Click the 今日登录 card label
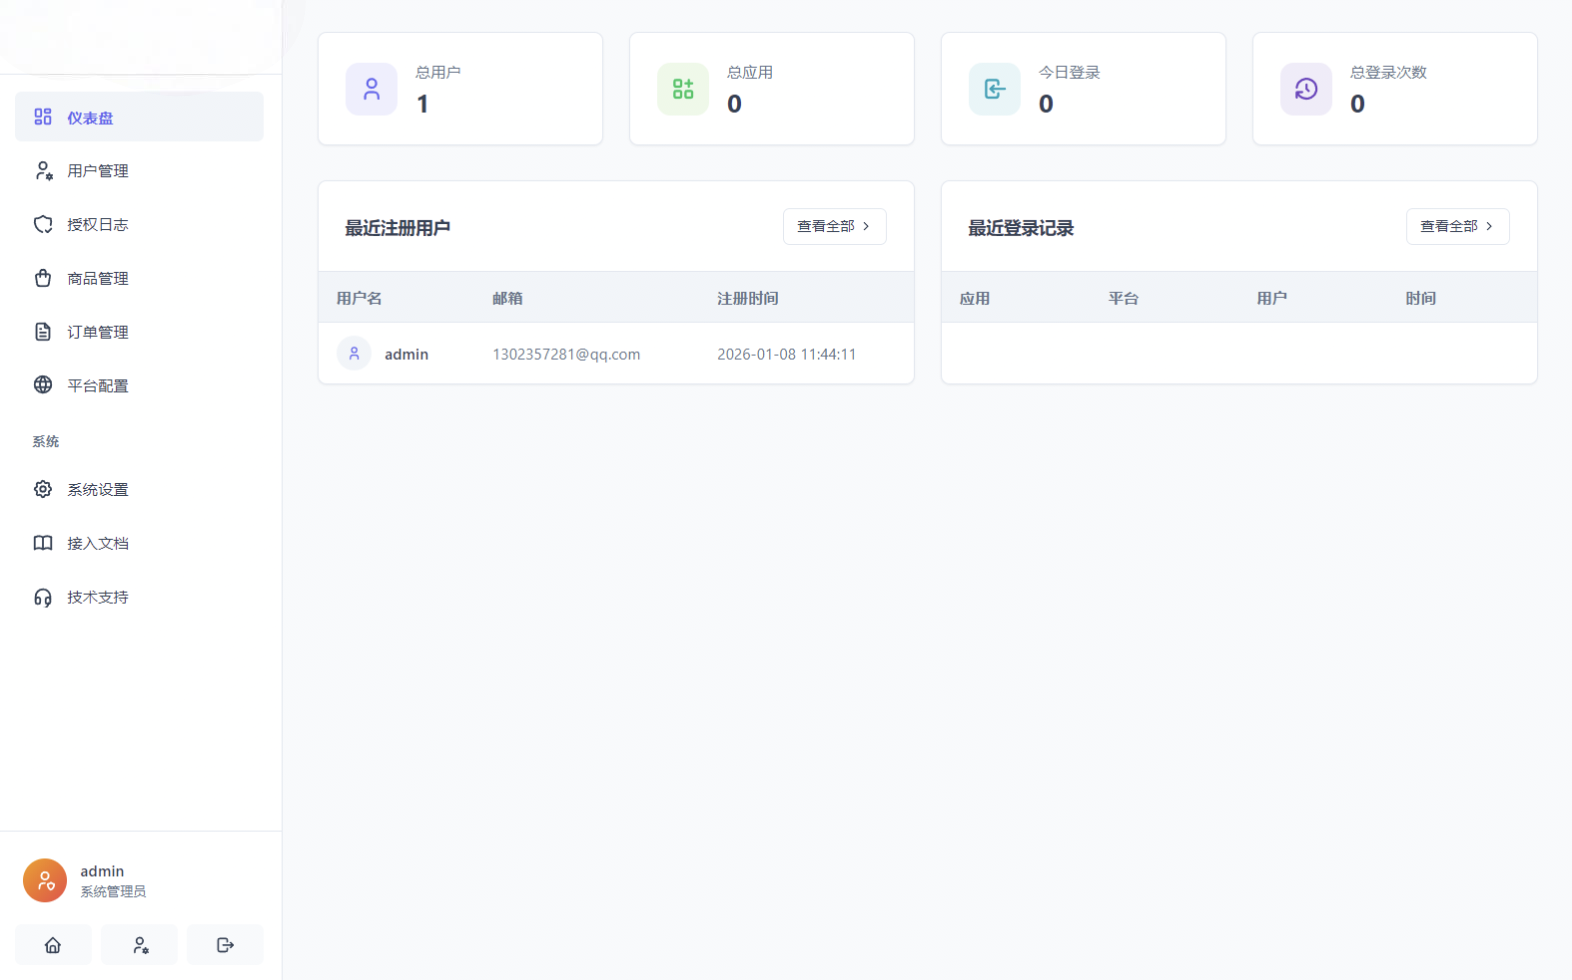1572x980 pixels. point(1069,72)
